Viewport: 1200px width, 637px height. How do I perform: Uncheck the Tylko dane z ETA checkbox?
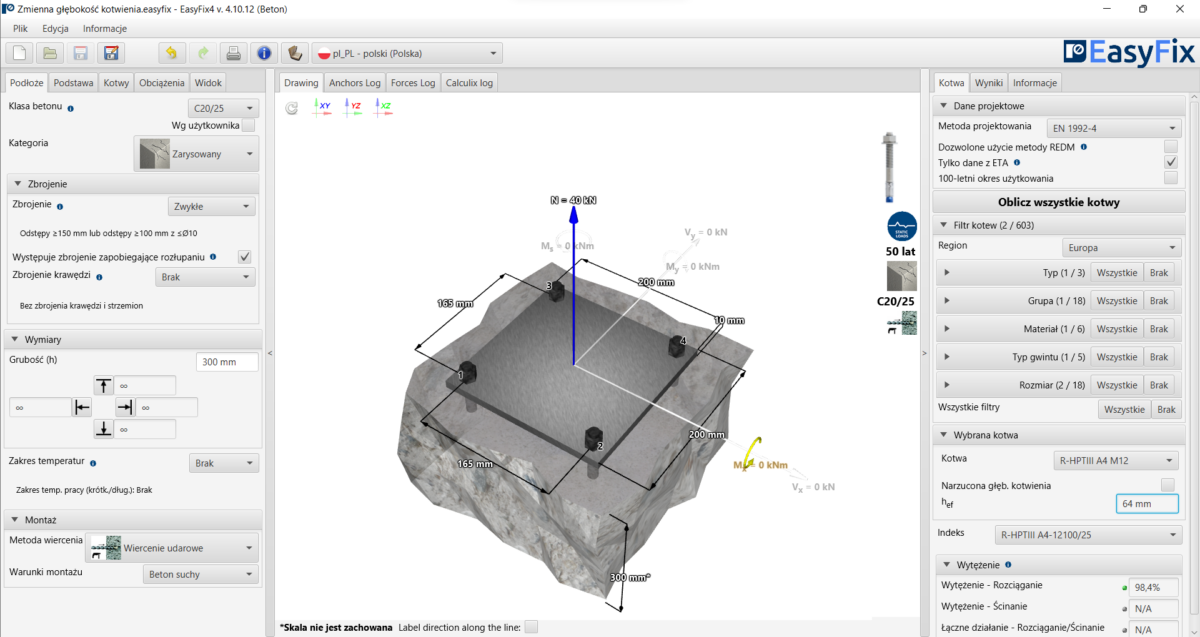click(x=1171, y=162)
